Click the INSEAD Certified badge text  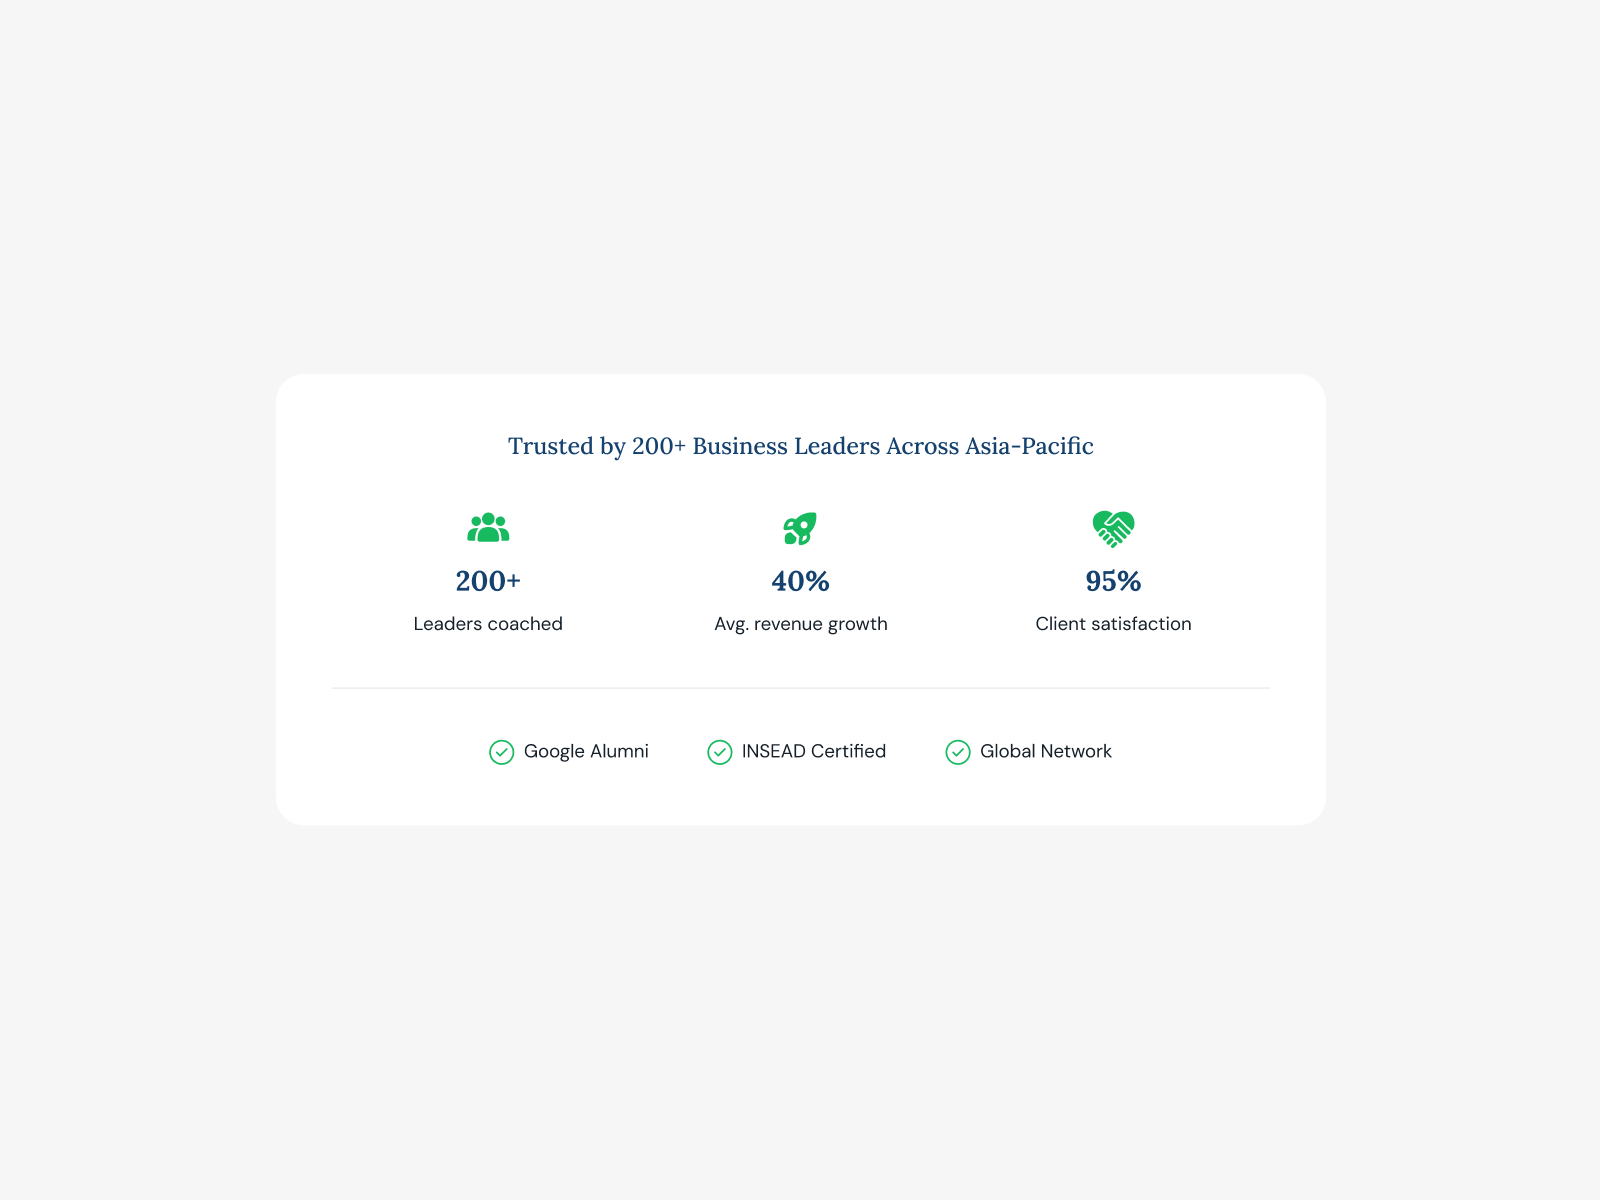pyautogui.click(x=814, y=751)
